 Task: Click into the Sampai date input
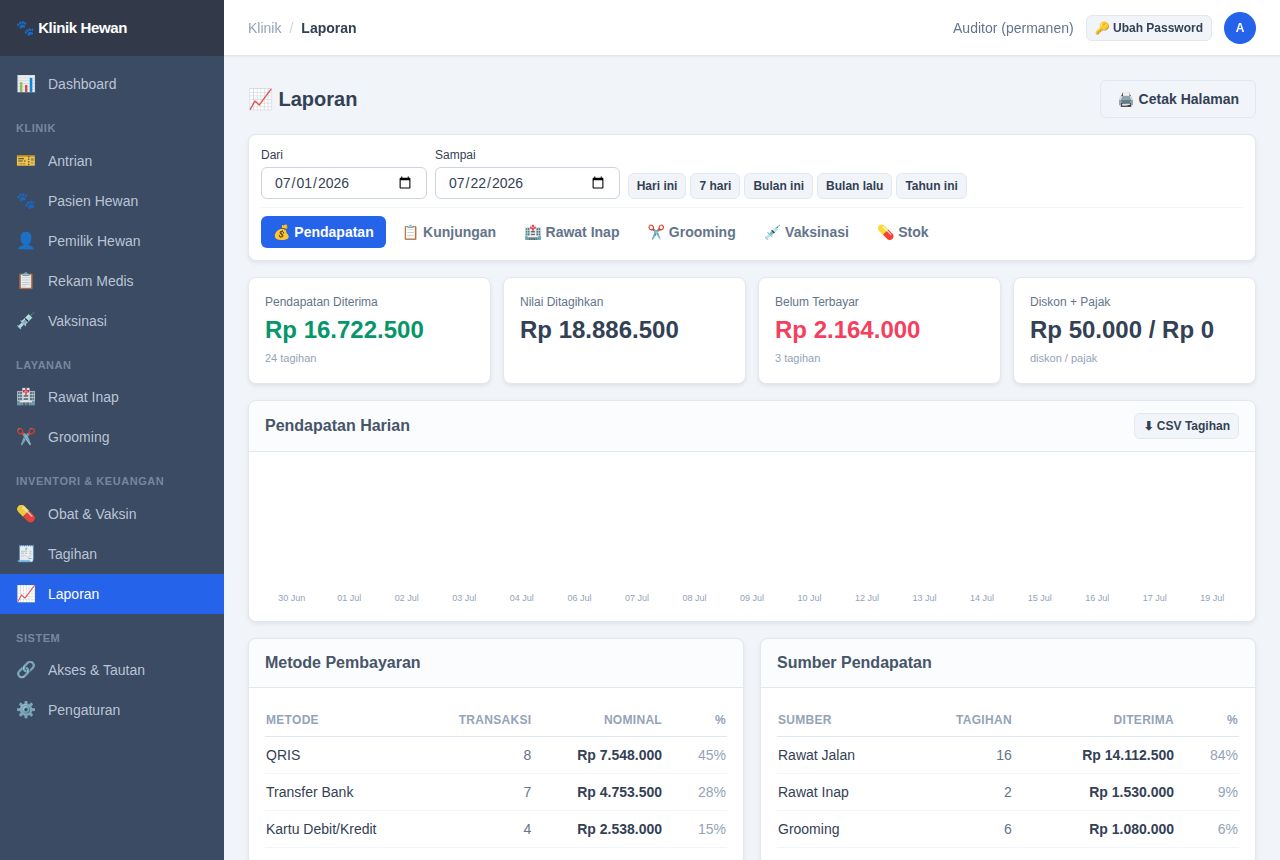coord(527,183)
